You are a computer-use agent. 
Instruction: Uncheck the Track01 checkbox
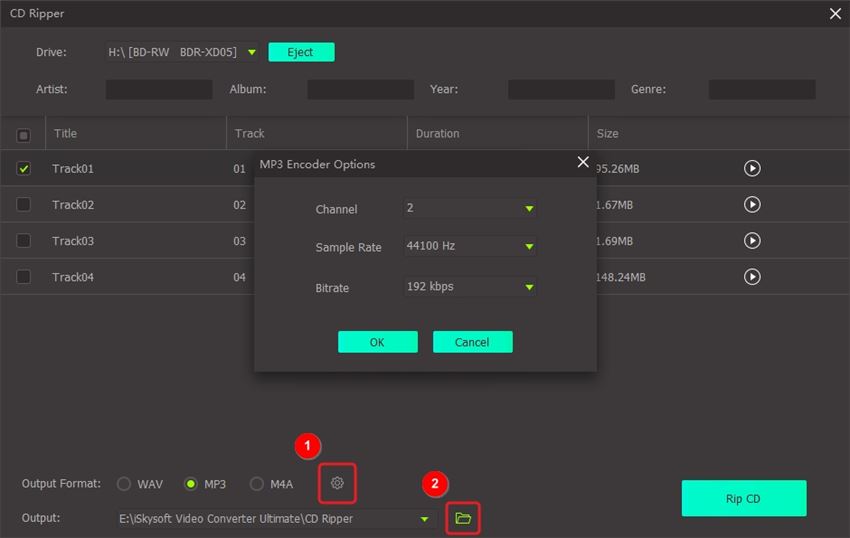click(x=24, y=169)
